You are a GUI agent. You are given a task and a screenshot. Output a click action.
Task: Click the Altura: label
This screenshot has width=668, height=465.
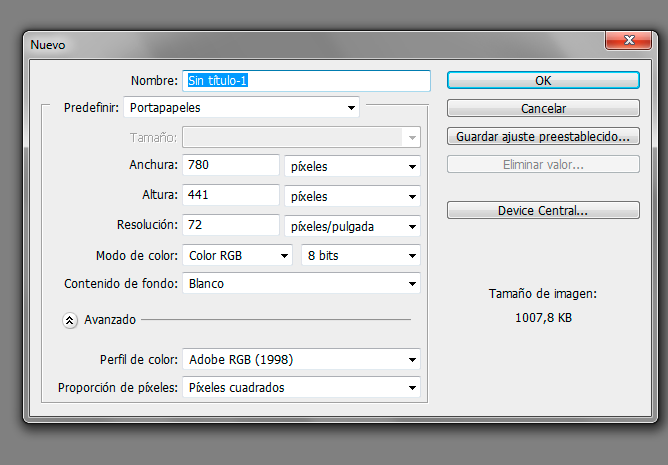coord(160,195)
